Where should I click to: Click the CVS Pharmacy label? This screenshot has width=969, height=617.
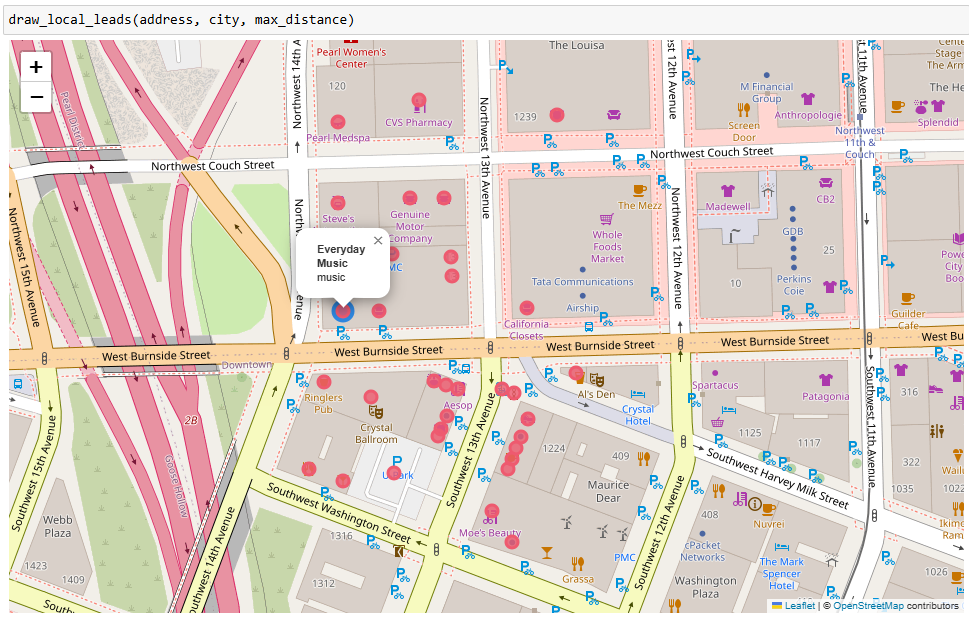pyautogui.click(x=418, y=122)
